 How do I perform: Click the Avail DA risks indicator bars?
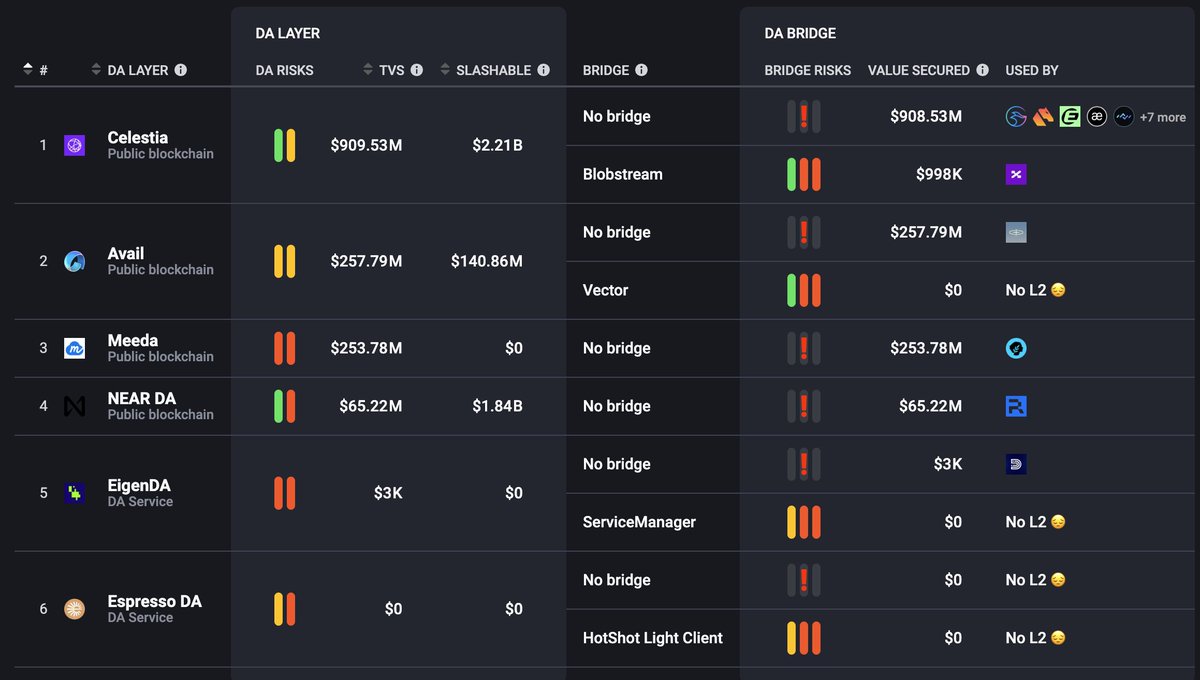[285, 261]
